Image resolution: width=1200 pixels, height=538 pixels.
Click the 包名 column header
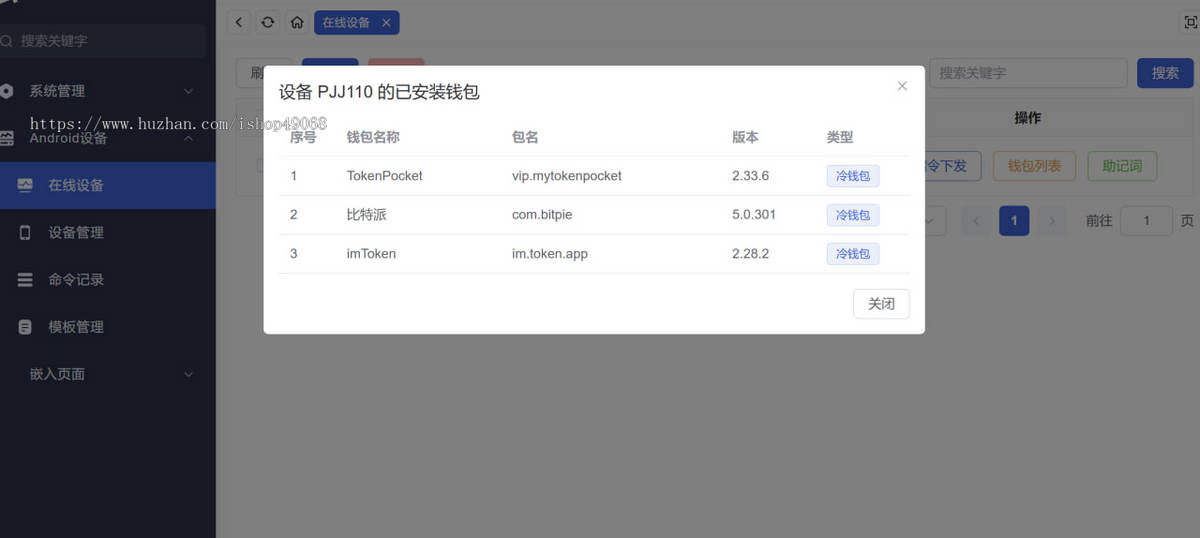tap(525, 138)
